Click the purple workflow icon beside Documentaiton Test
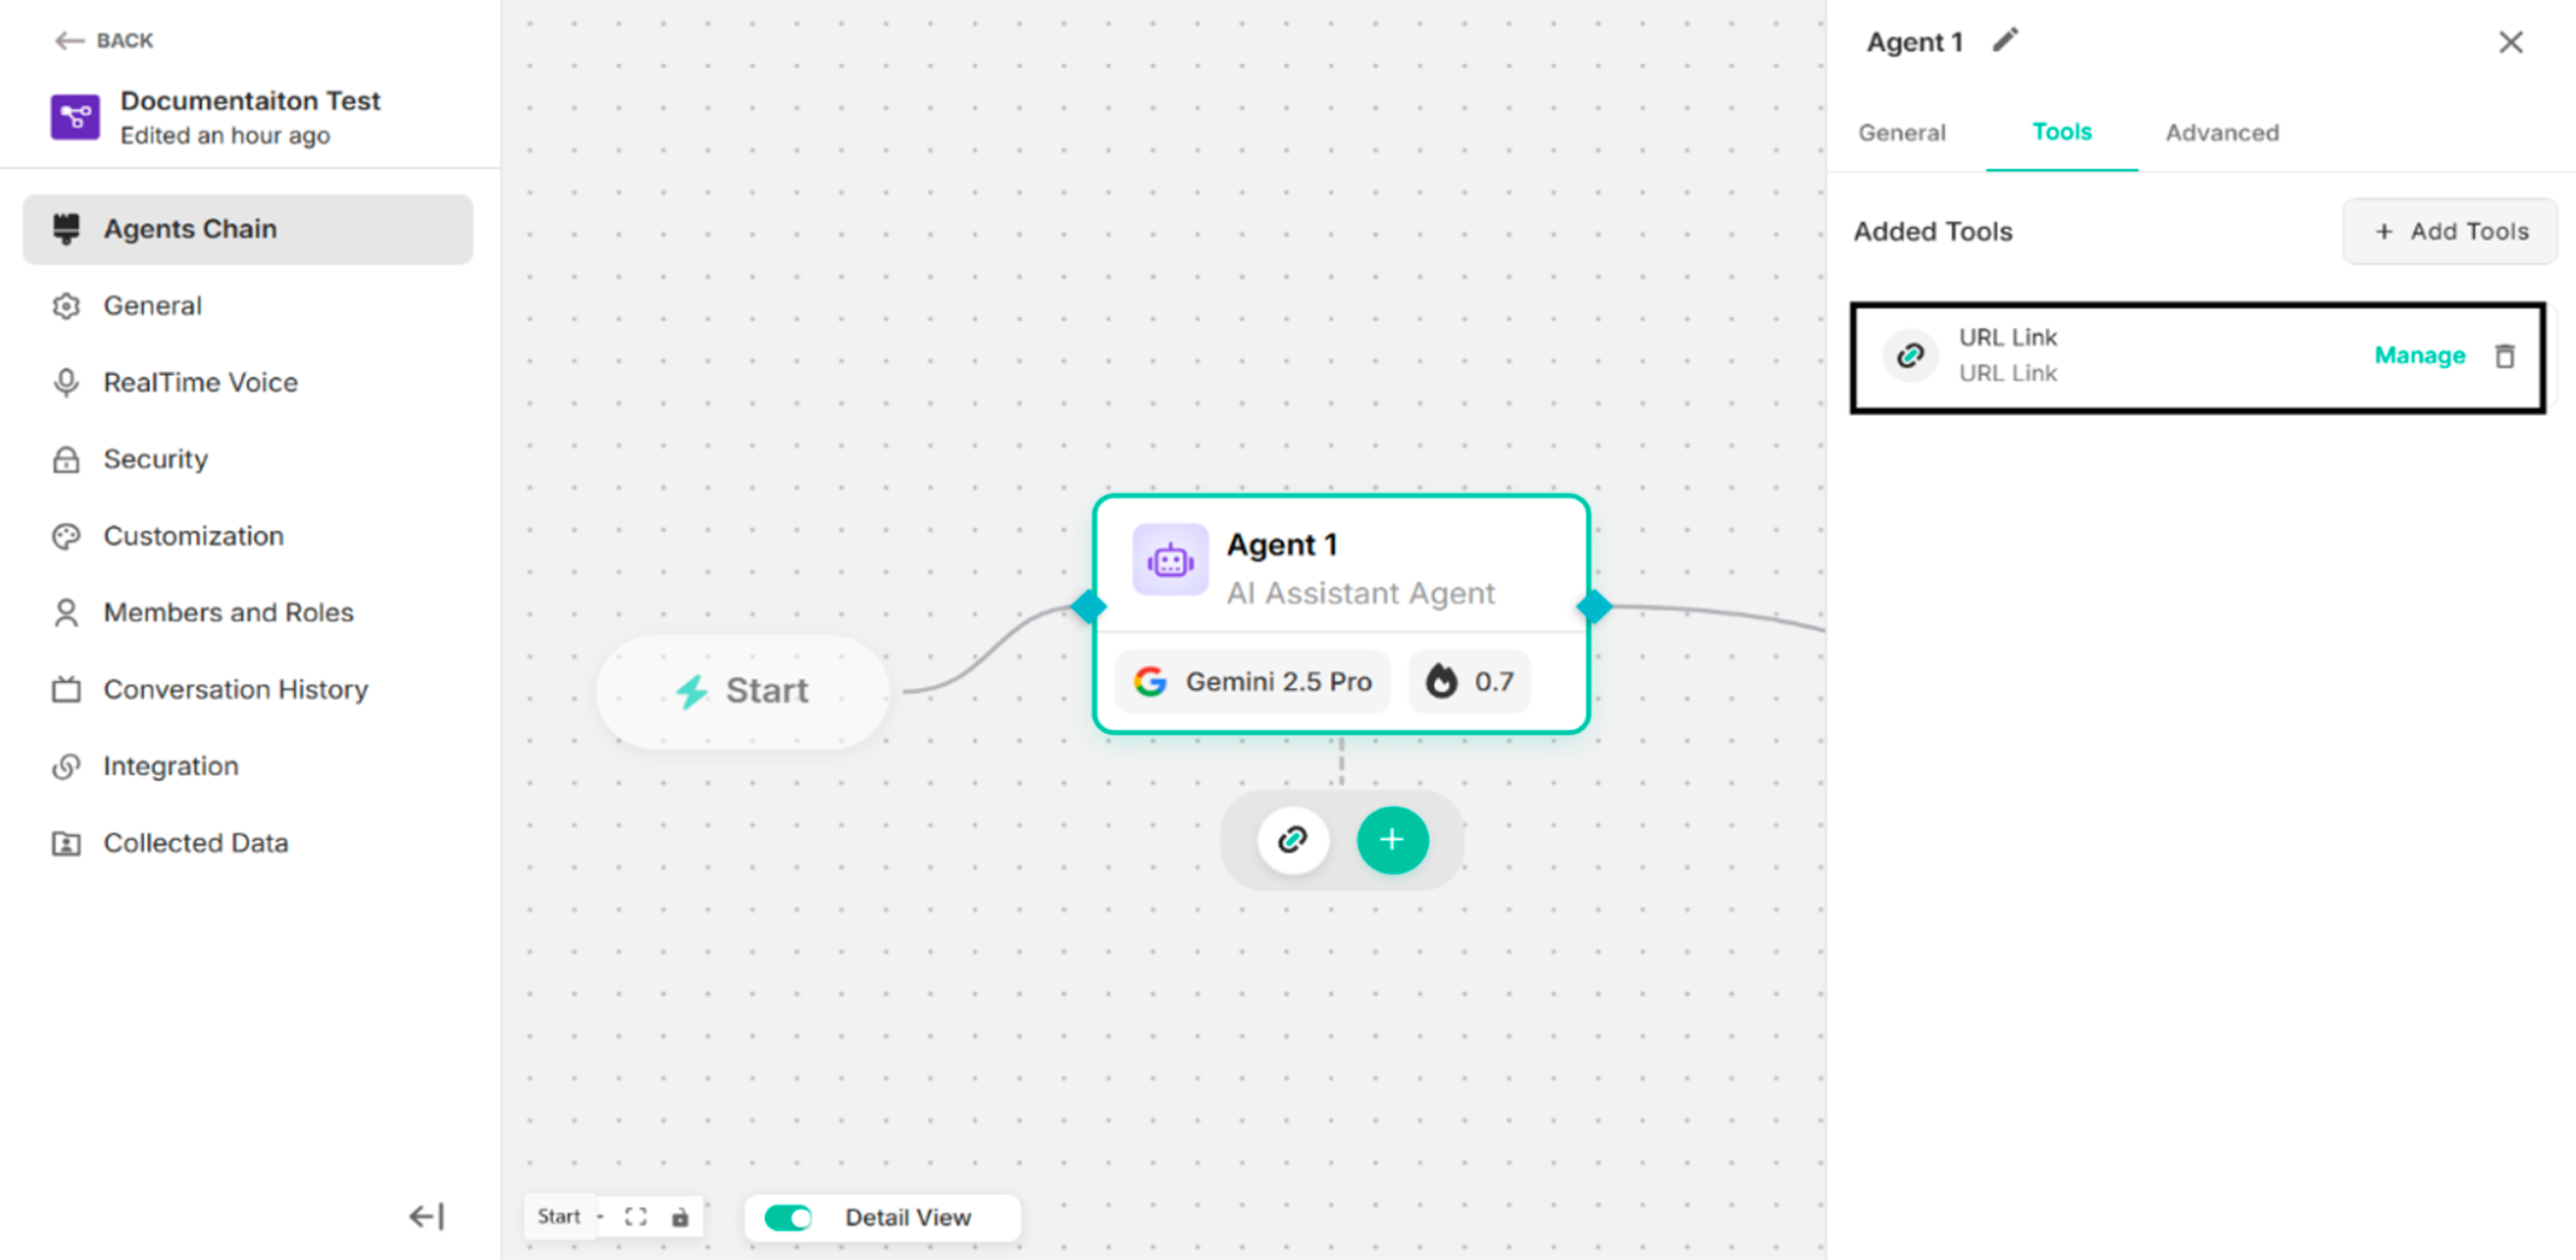Screen dimensions: 2576x1260 pos(74,117)
